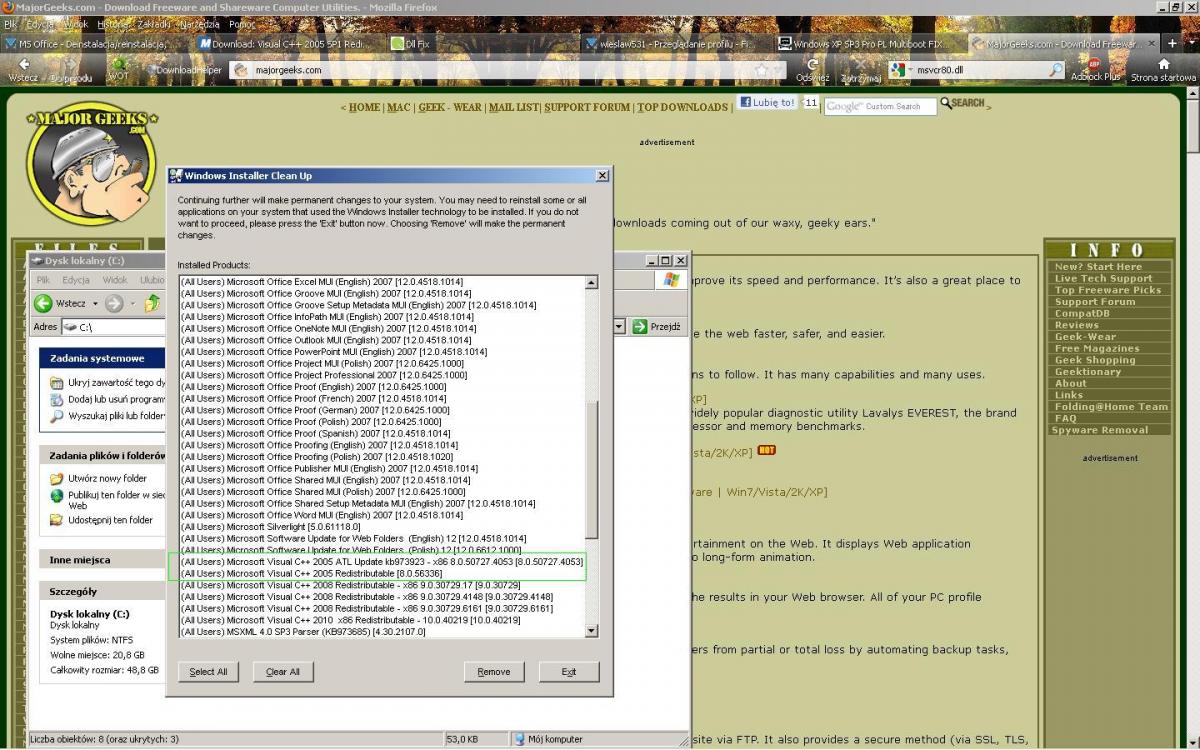1200x750 pixels.
Task: Click Installed Products list scrollbar thumb
Action: (x=591, y=470)
